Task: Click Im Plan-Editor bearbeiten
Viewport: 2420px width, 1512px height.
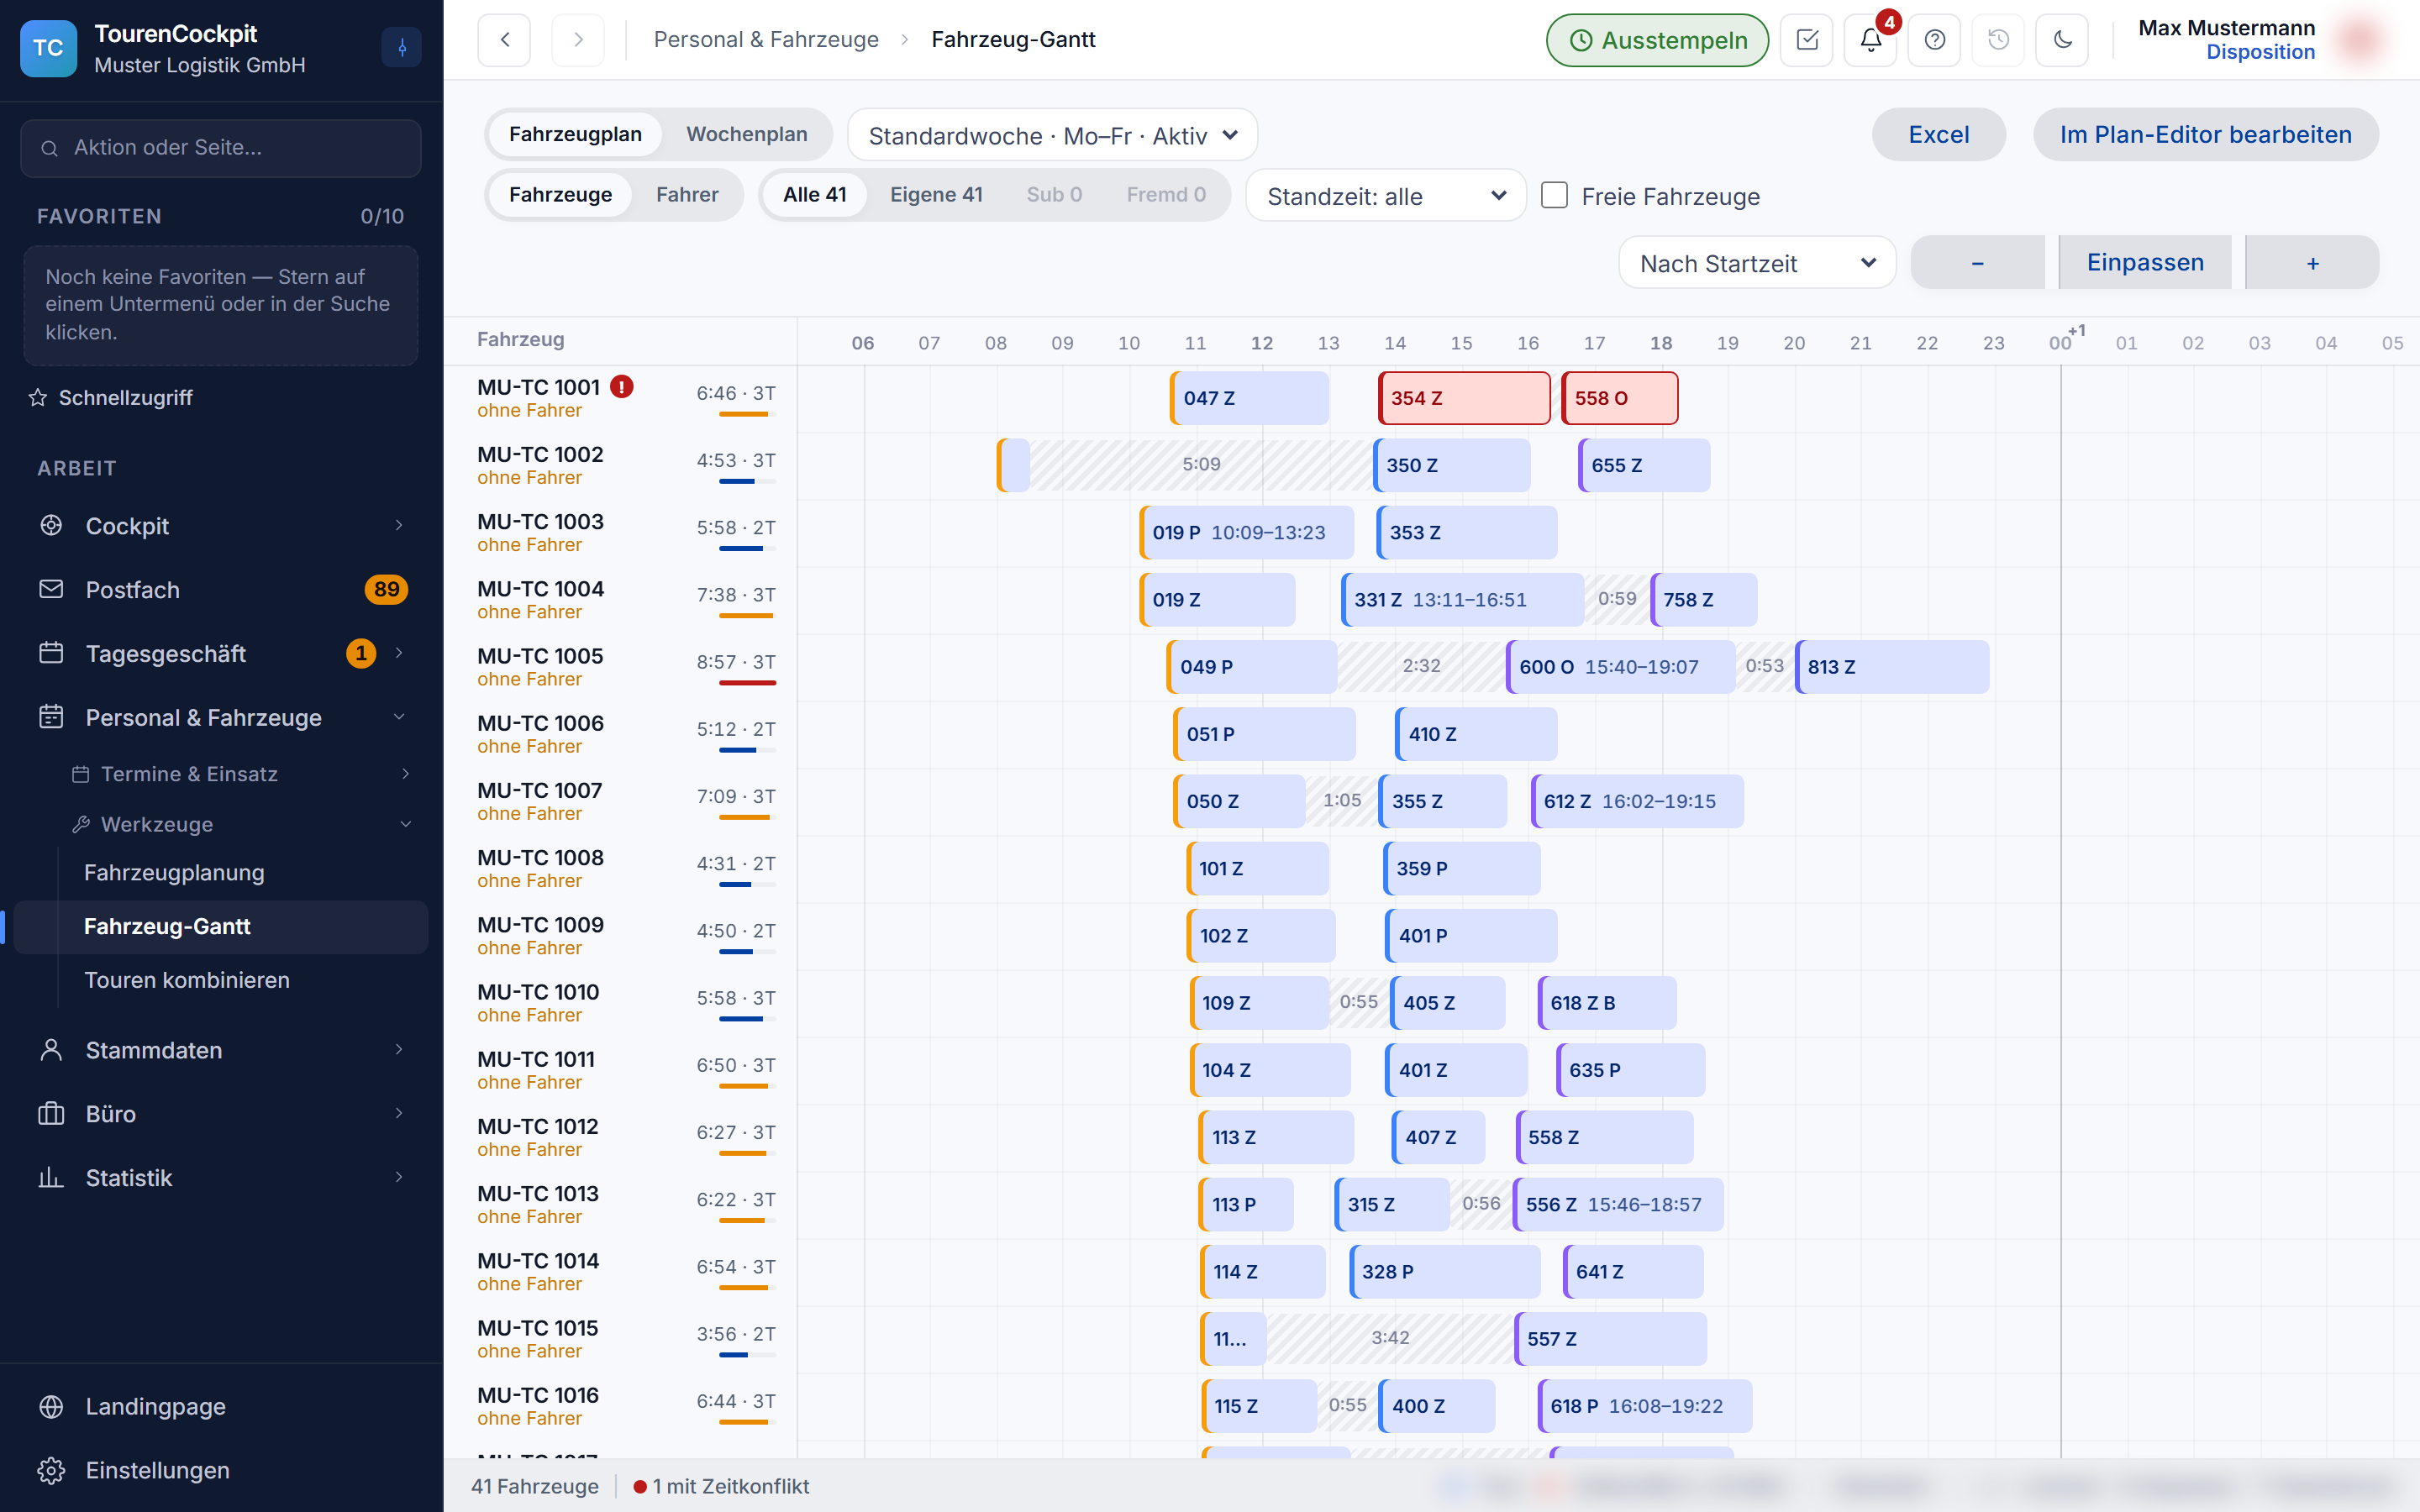Action: (x=2205, y=135)
